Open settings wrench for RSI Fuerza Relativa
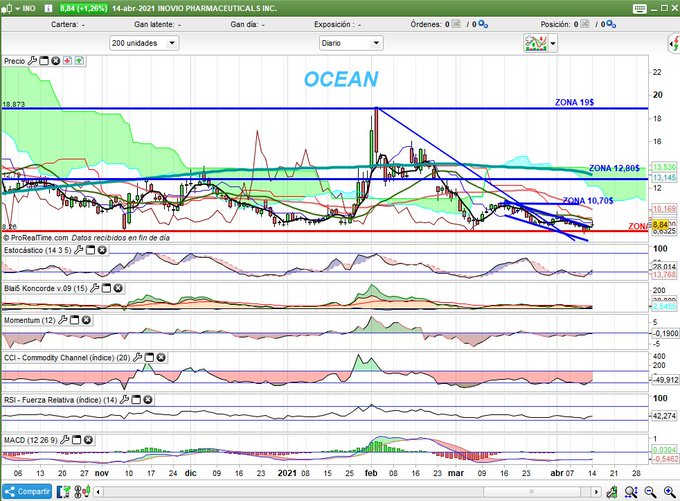Screen dimensions: 680x501 (124, 399)
